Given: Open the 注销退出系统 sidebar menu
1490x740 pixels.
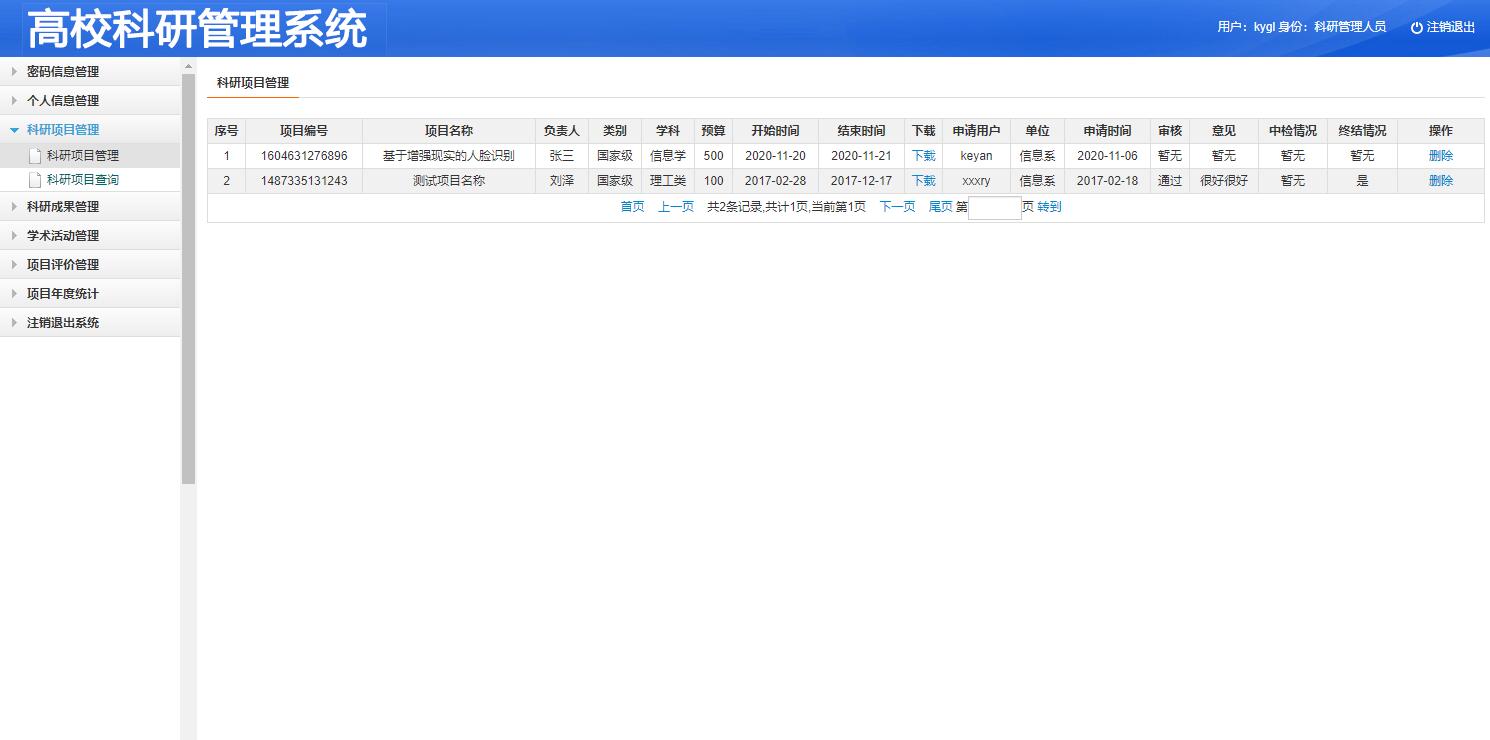Looking at the screenshot, I should [62, 323].
